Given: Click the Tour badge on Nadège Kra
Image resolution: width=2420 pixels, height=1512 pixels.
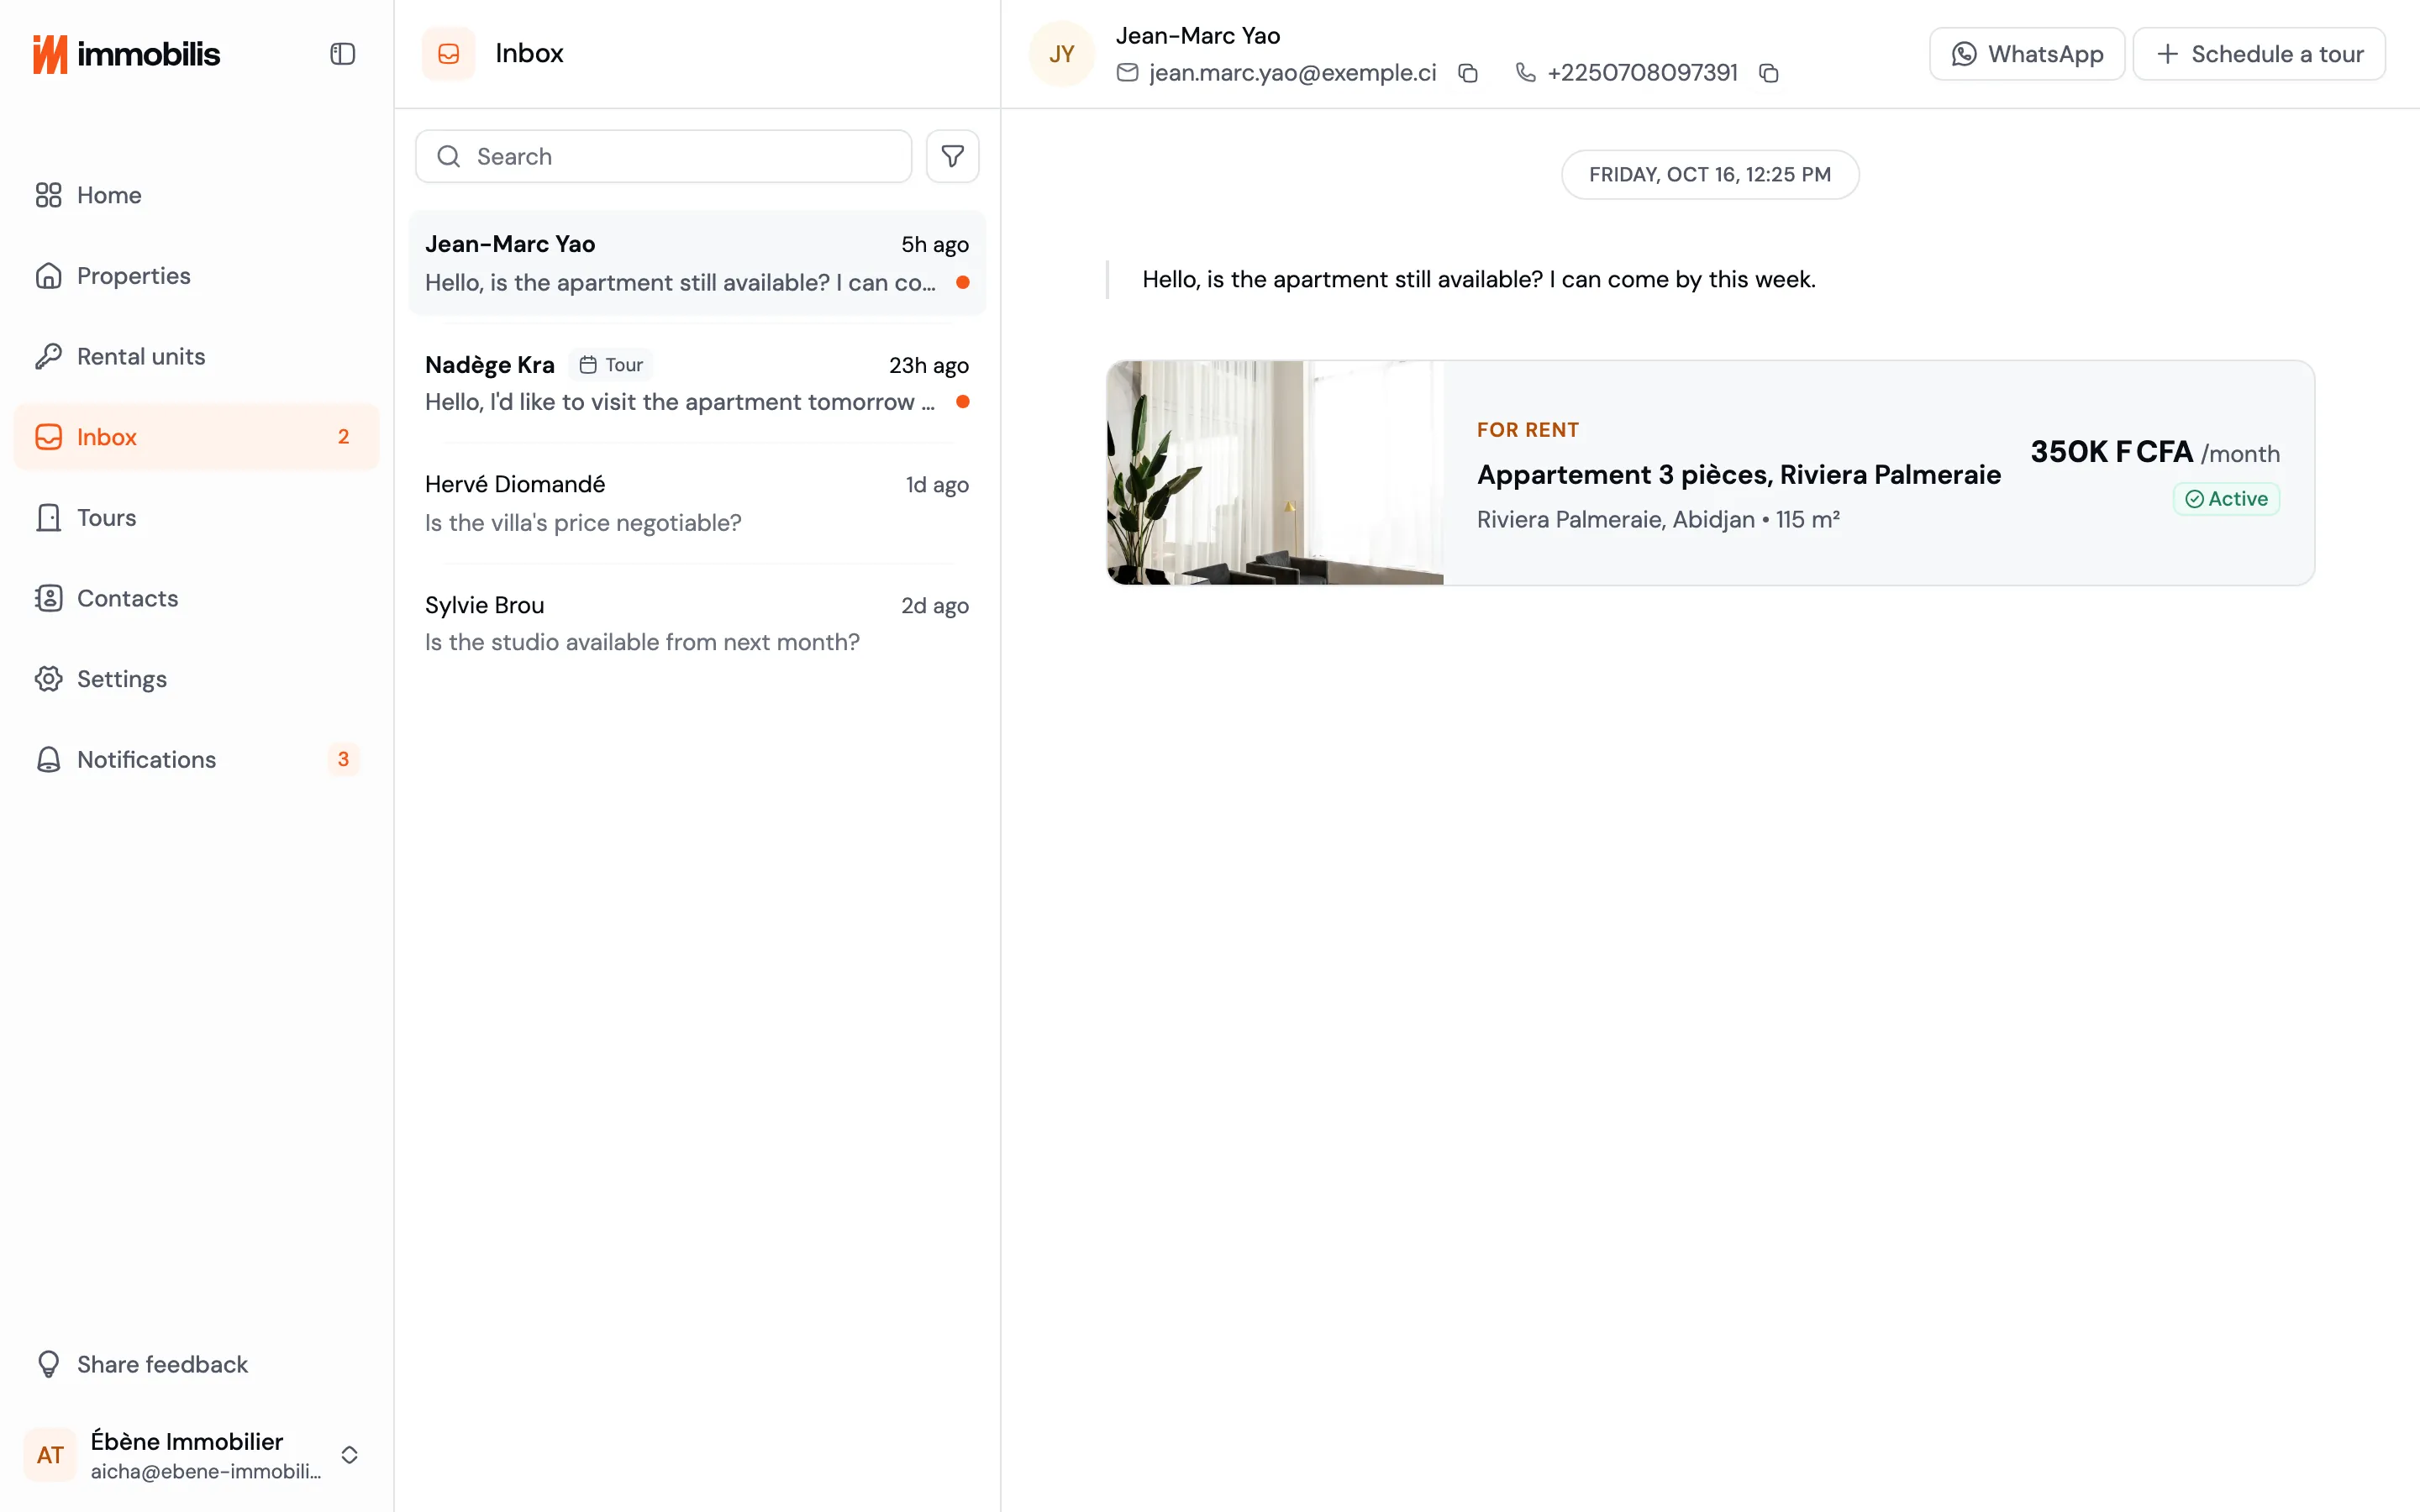Looking at the screenshot, I should (x=611, y=365).
